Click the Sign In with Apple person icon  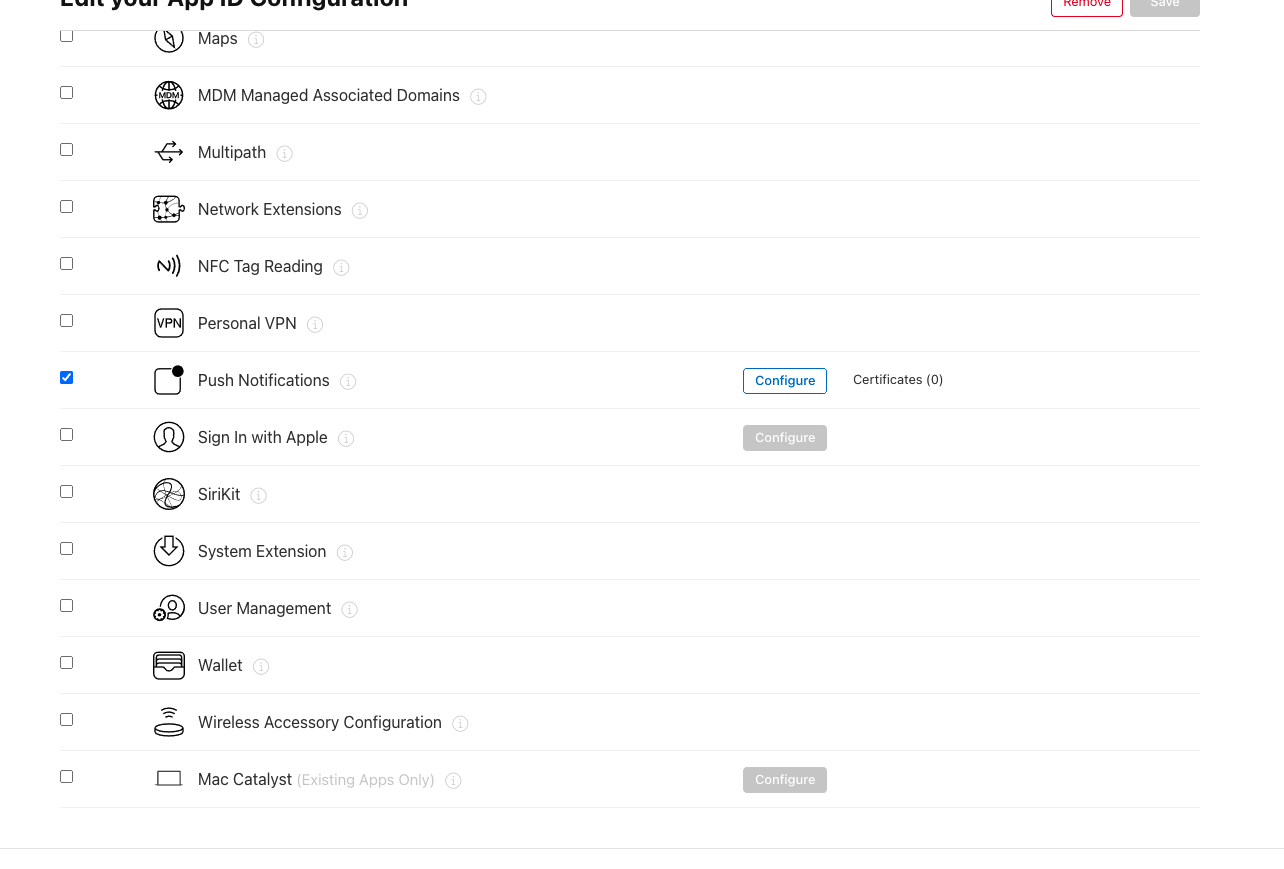click(169, 437)
